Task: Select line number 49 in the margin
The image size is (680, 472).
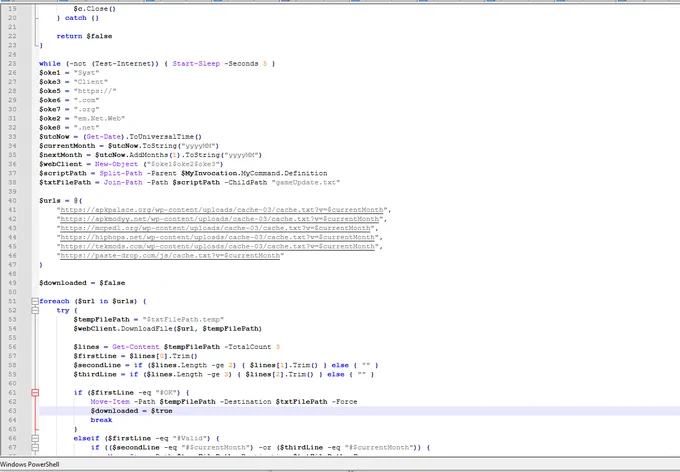Action: (12, 283)
